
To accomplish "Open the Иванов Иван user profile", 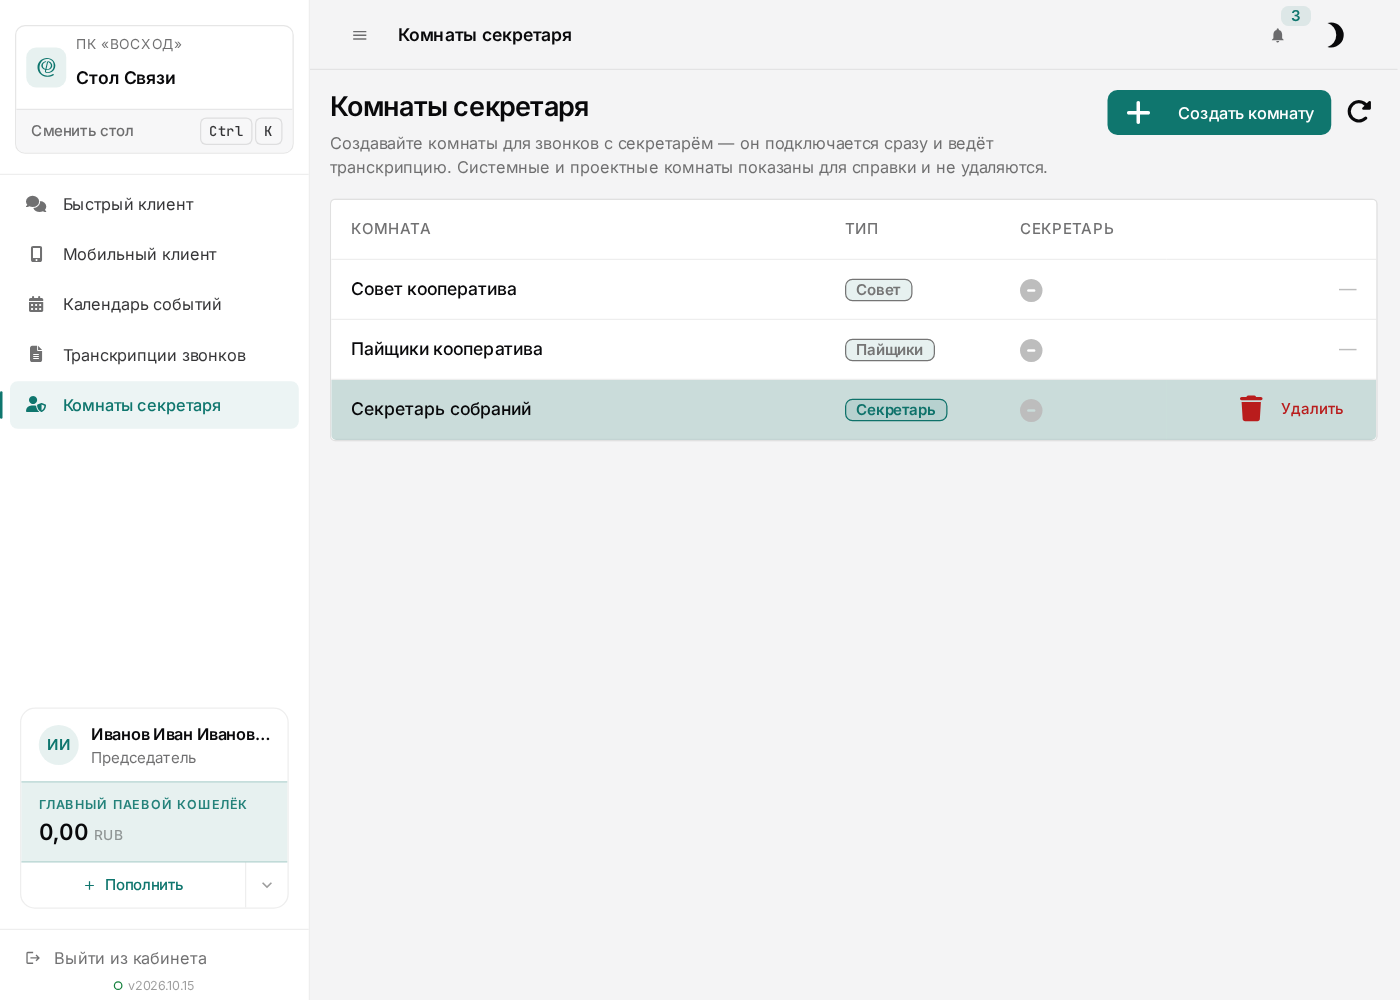I will pos(154,745).
